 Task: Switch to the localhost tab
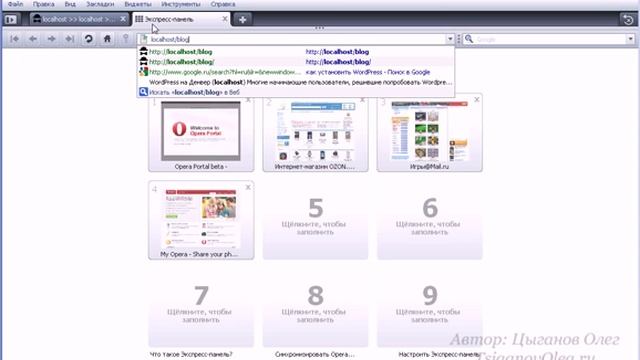tap(78, 19)
